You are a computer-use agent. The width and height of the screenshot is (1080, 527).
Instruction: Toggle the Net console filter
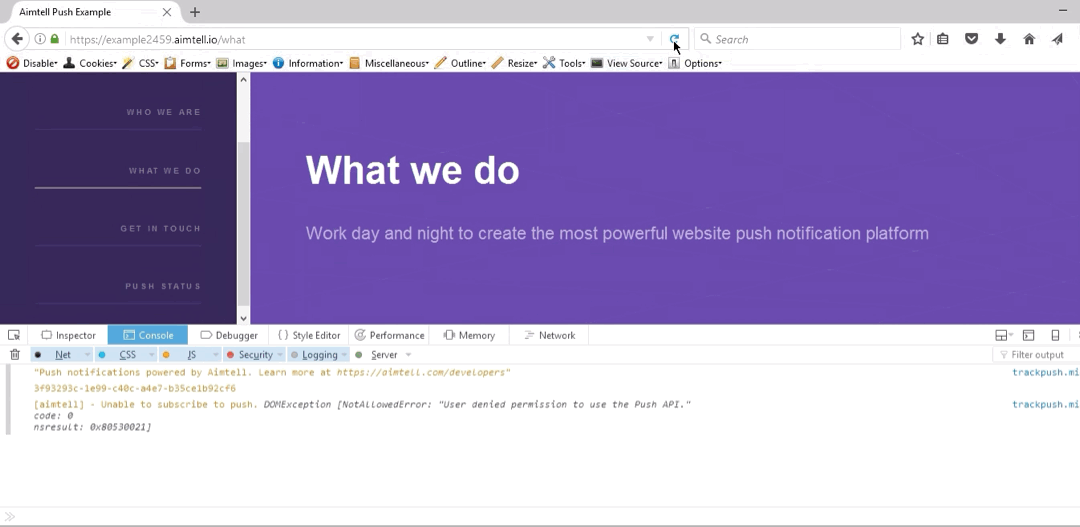pyautogui.click(x=62, y=355)
